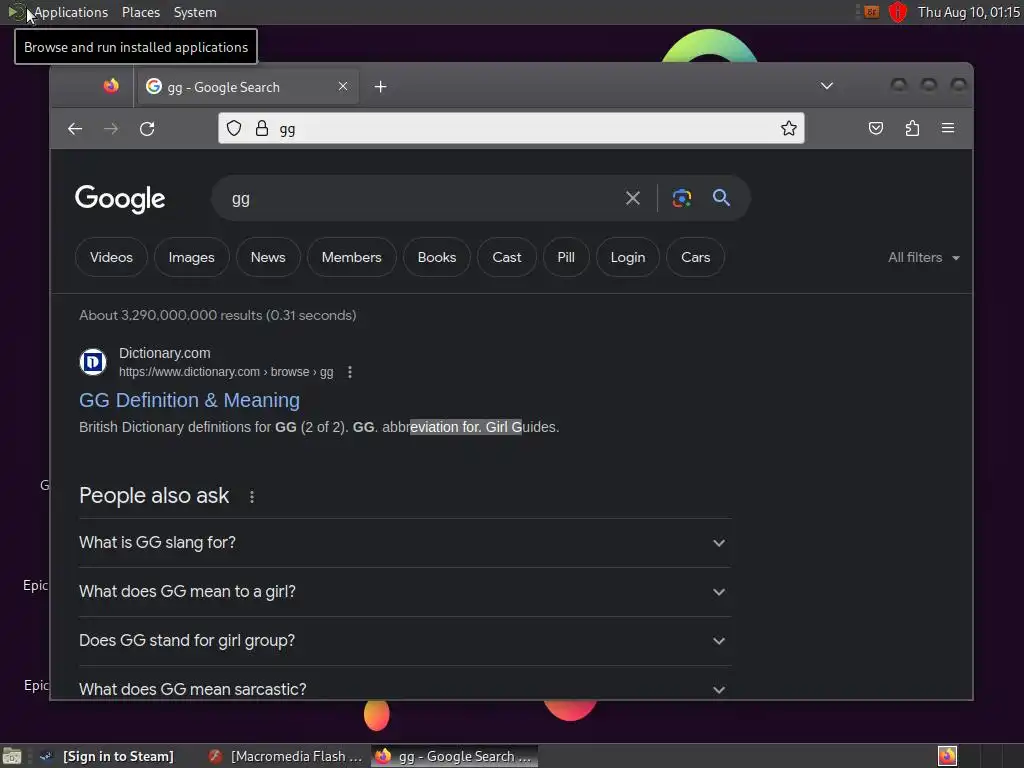1024x768 pixels.
Task: Expand 'Does GG stand for girl group?'
Action: (404, 641)
